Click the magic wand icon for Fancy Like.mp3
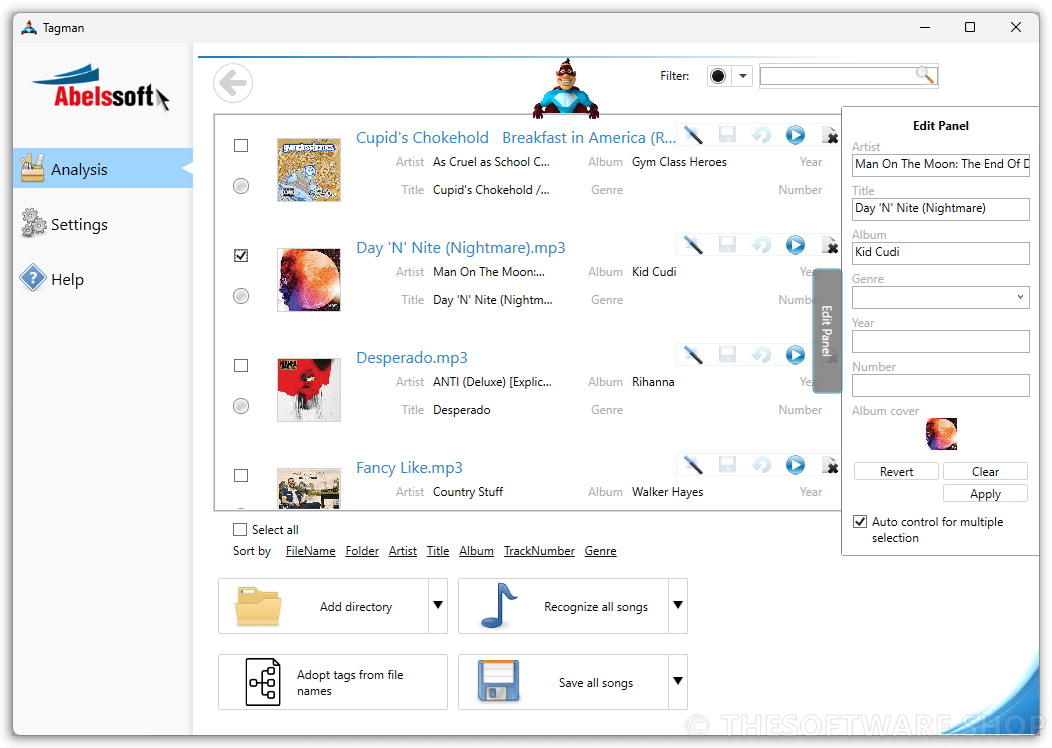 click(x=693, y=465)
